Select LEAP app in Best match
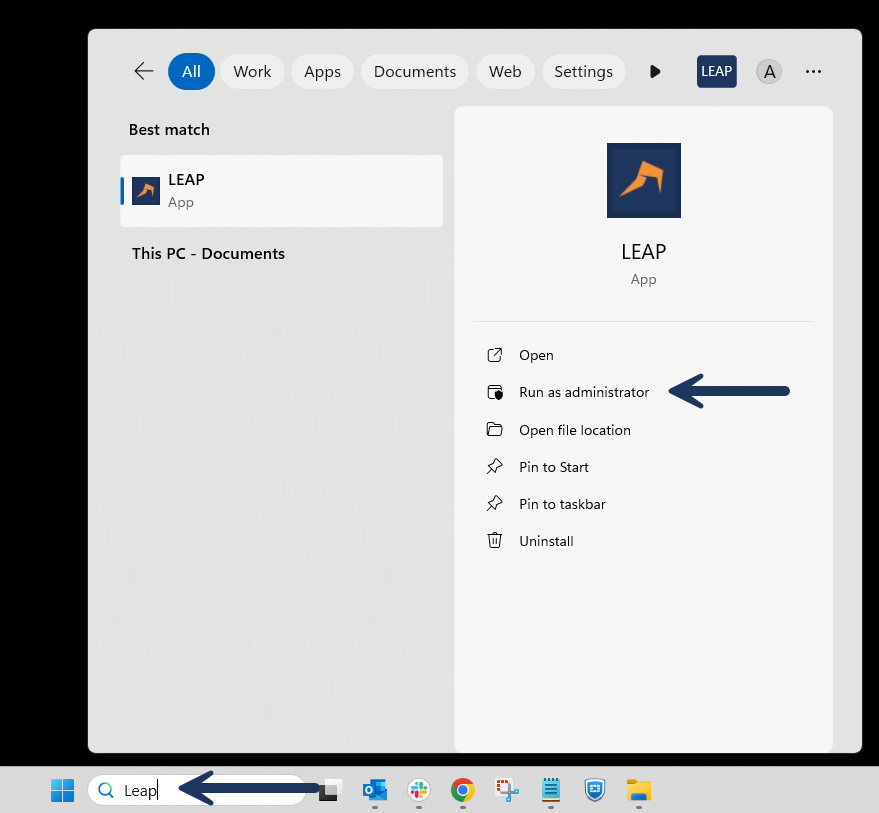The width and height of the screenshot is (879, 813). pos(281,190)
